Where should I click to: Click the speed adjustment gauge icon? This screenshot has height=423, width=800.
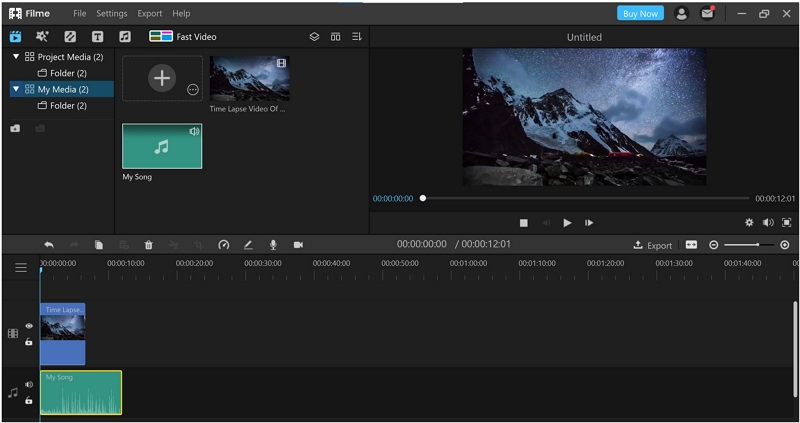click(223, 245)
